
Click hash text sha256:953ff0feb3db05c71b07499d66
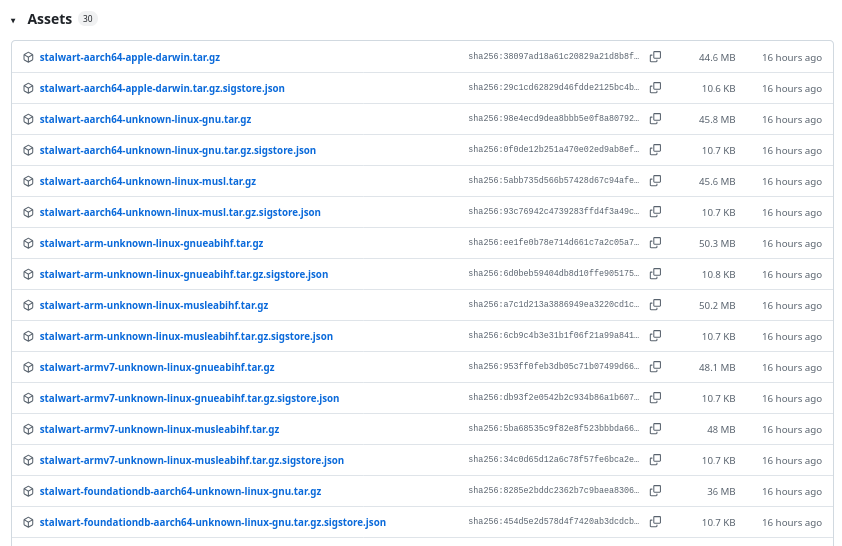(x=554, y=366)
